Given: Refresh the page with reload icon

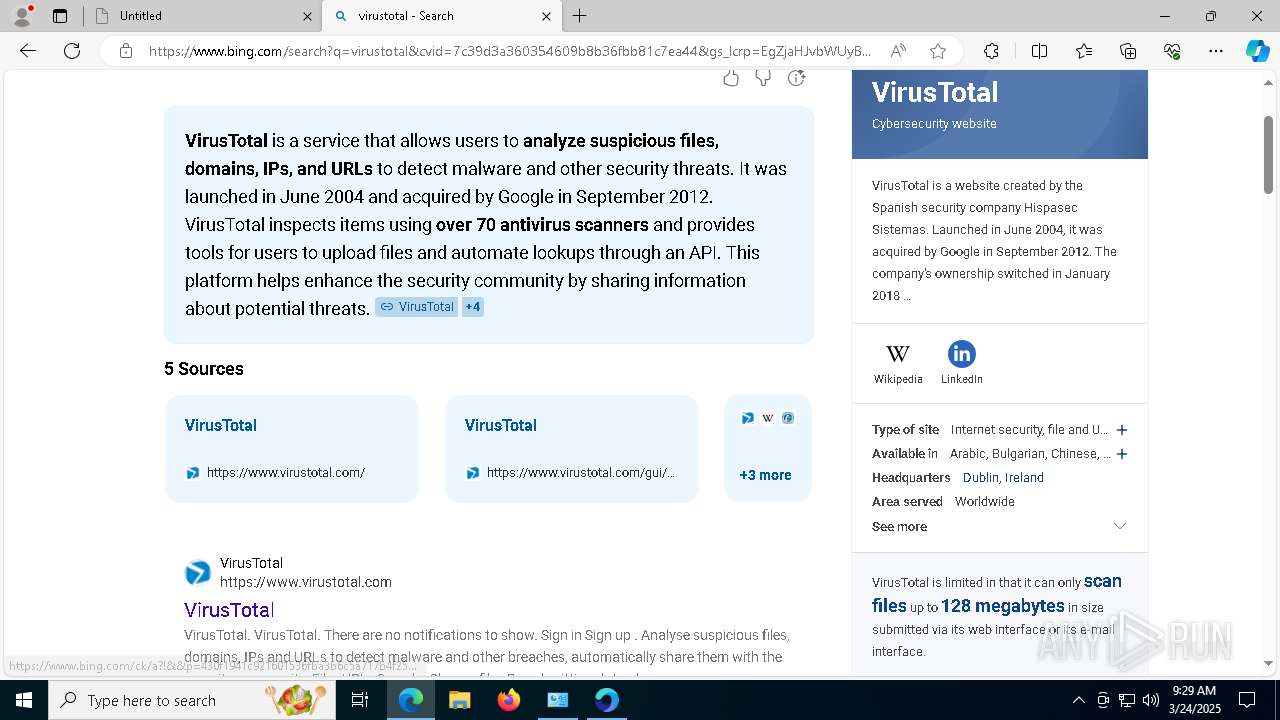Looking at the screenshot, I should point(72,51).
